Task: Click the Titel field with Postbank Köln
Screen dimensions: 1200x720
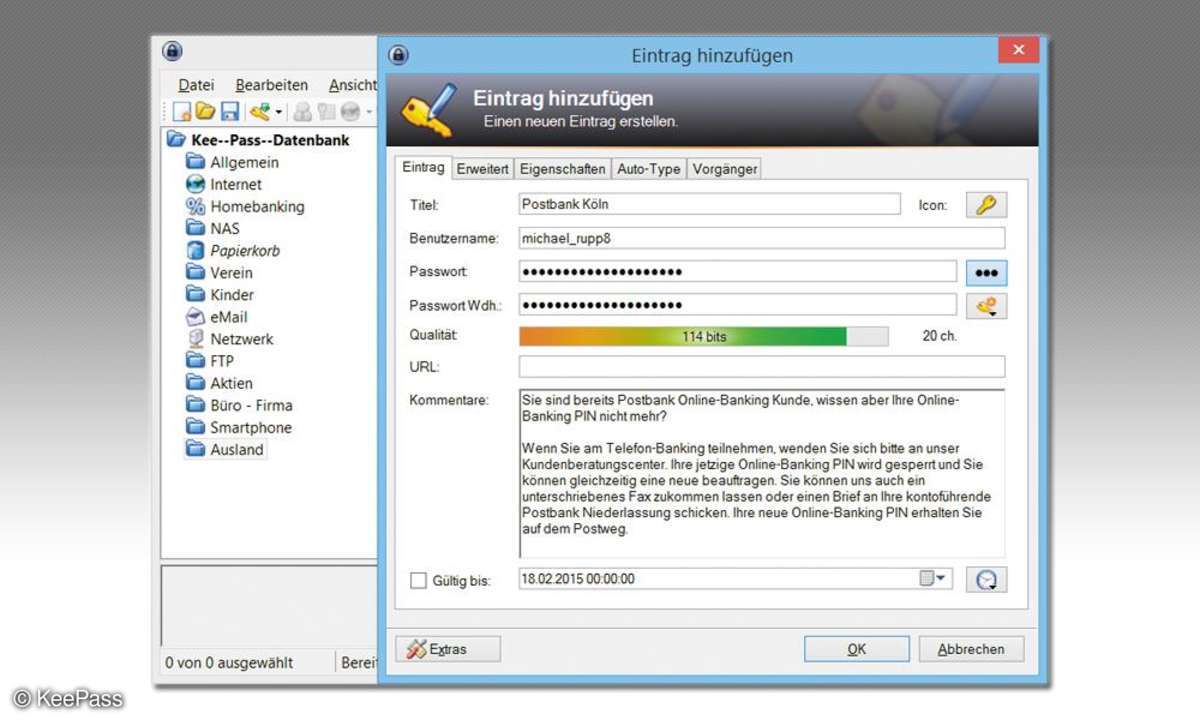Action: (x=709, y=204)
